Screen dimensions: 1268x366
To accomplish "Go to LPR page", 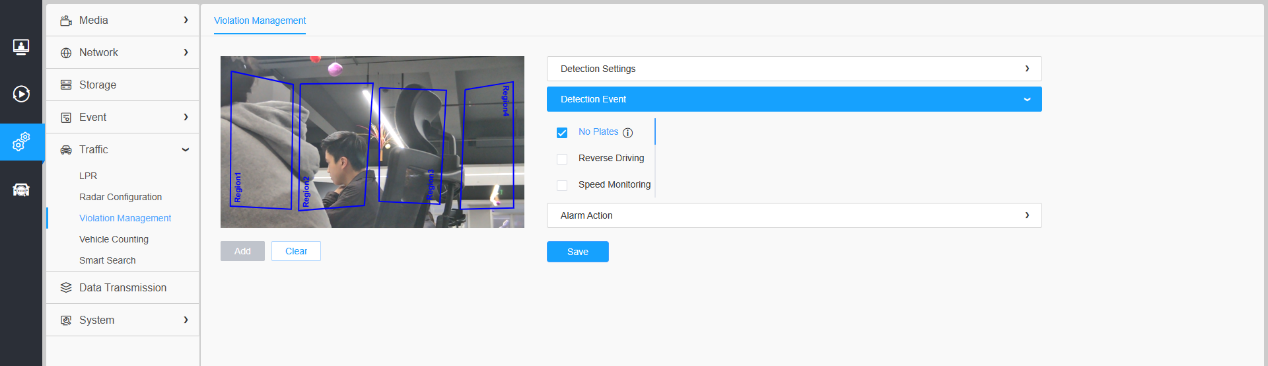I will (x=88, y=176).
